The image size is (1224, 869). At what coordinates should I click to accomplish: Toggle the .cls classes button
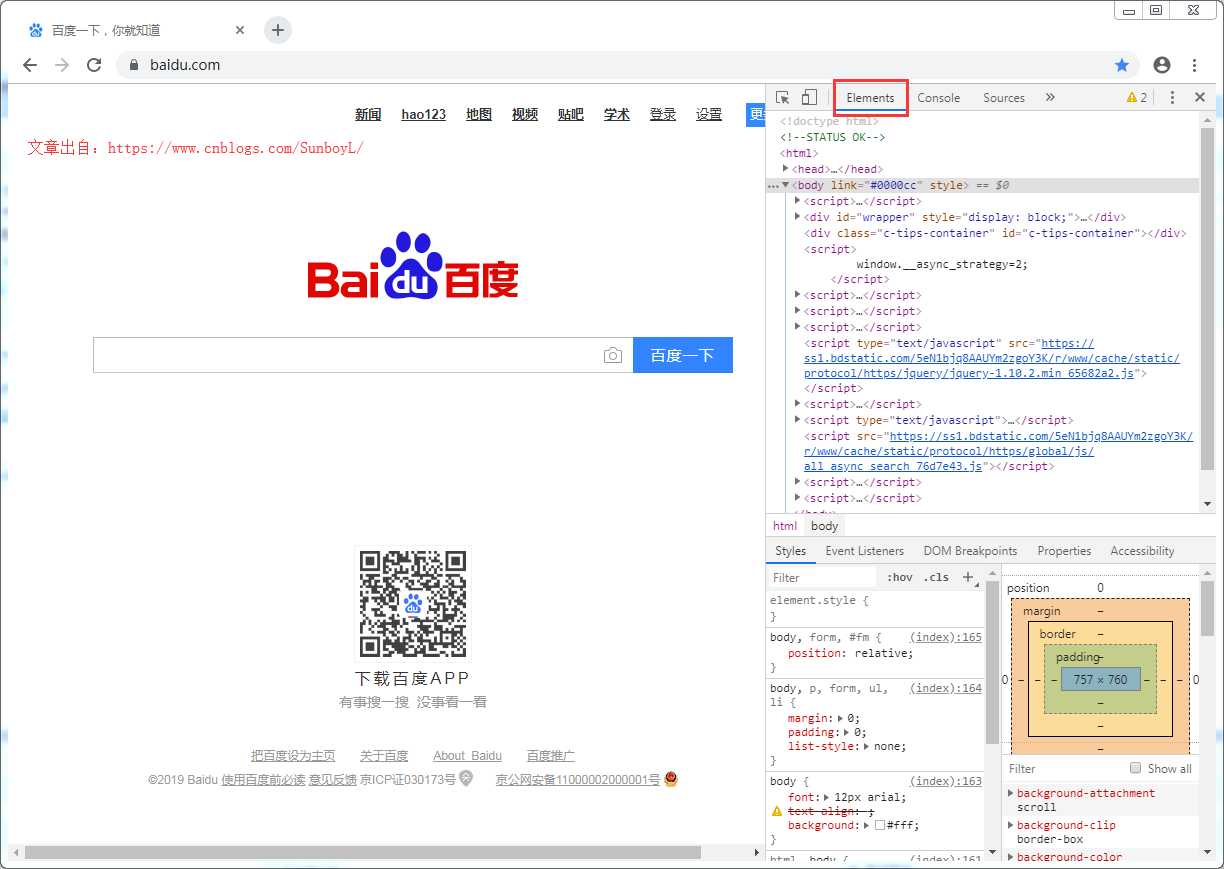[x=936, y=577]
